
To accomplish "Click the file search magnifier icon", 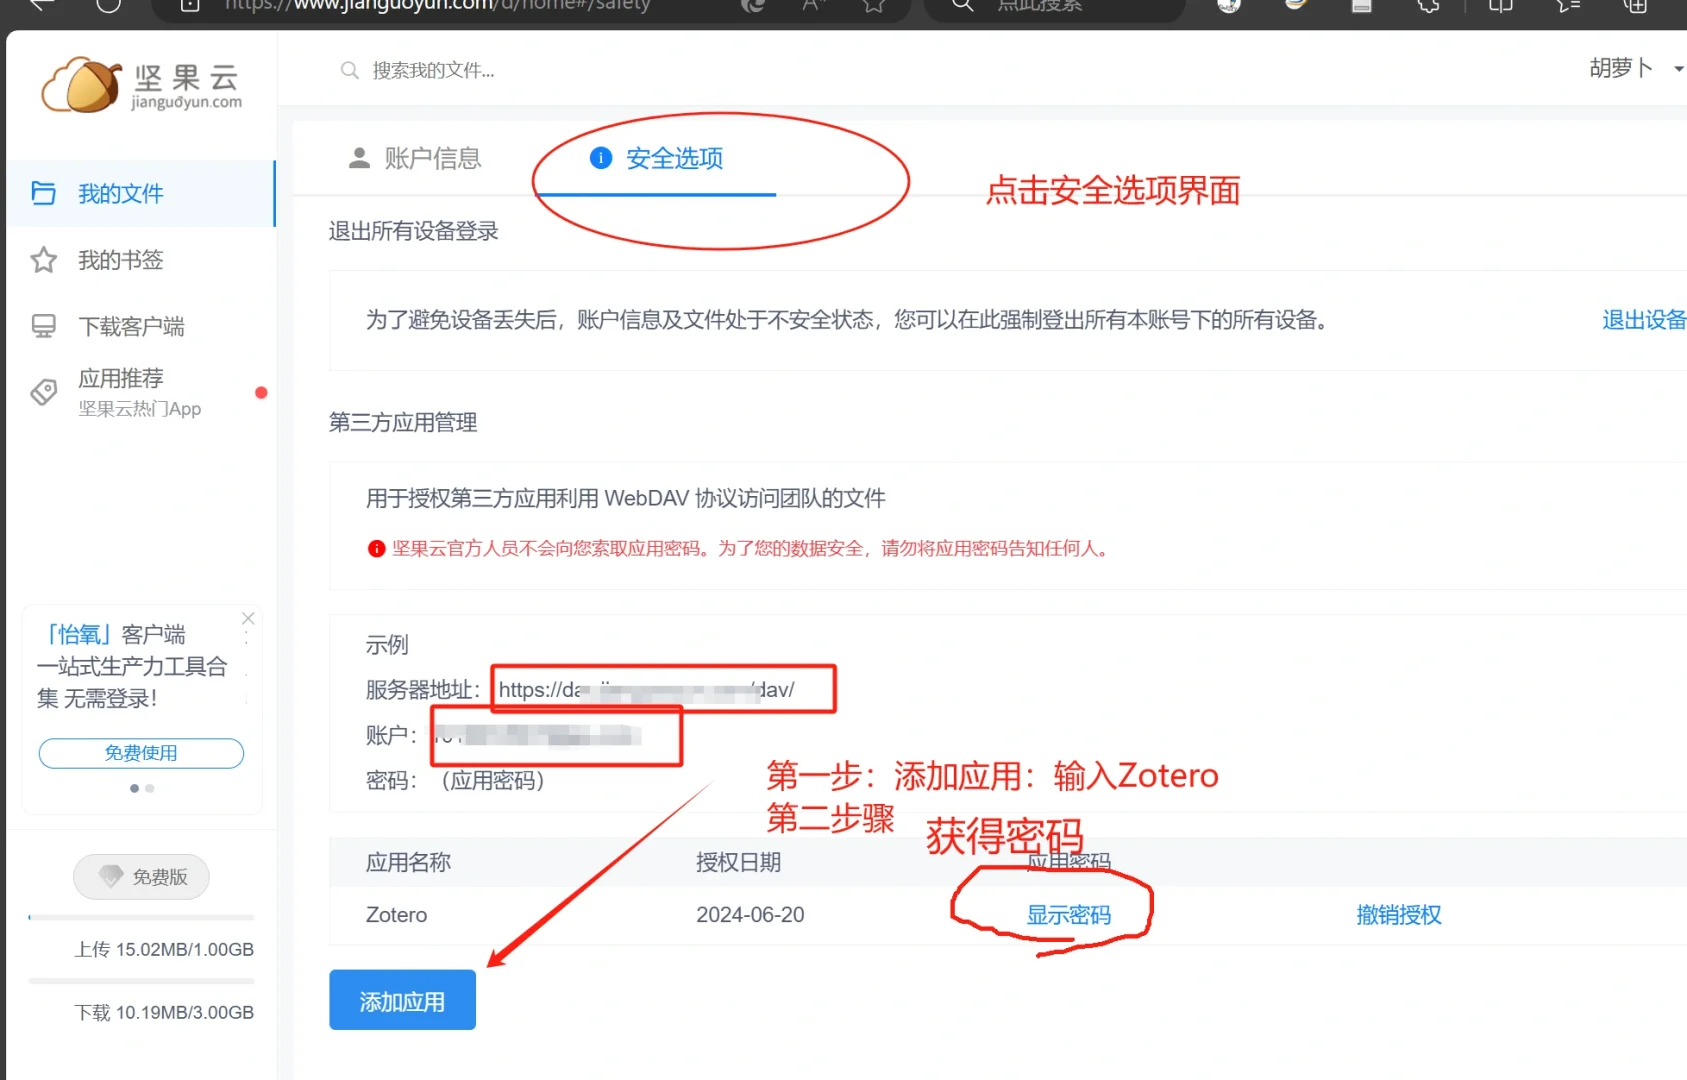I will 349,70.
